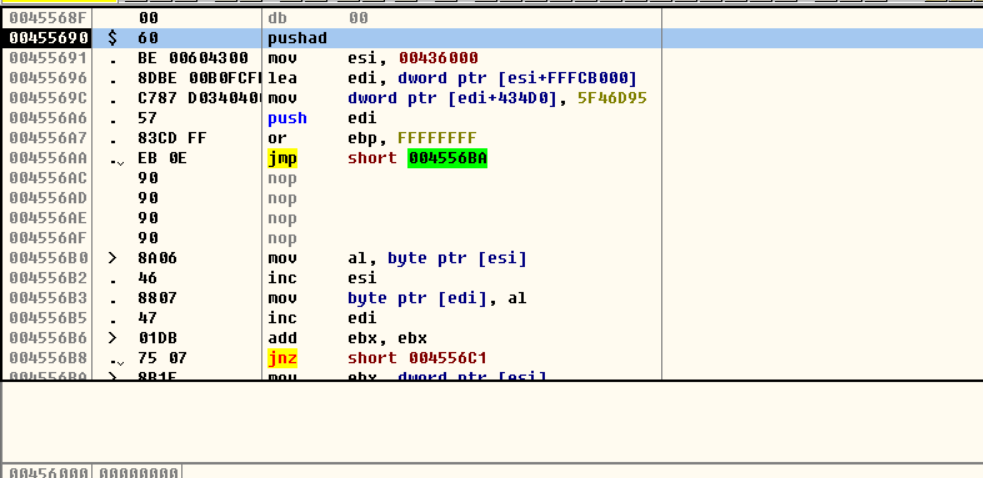Select address 0045569C in address column
Image resolution: width=983 pixels, height=478 pixels.
pyautogui.click(x=48, y=98)
